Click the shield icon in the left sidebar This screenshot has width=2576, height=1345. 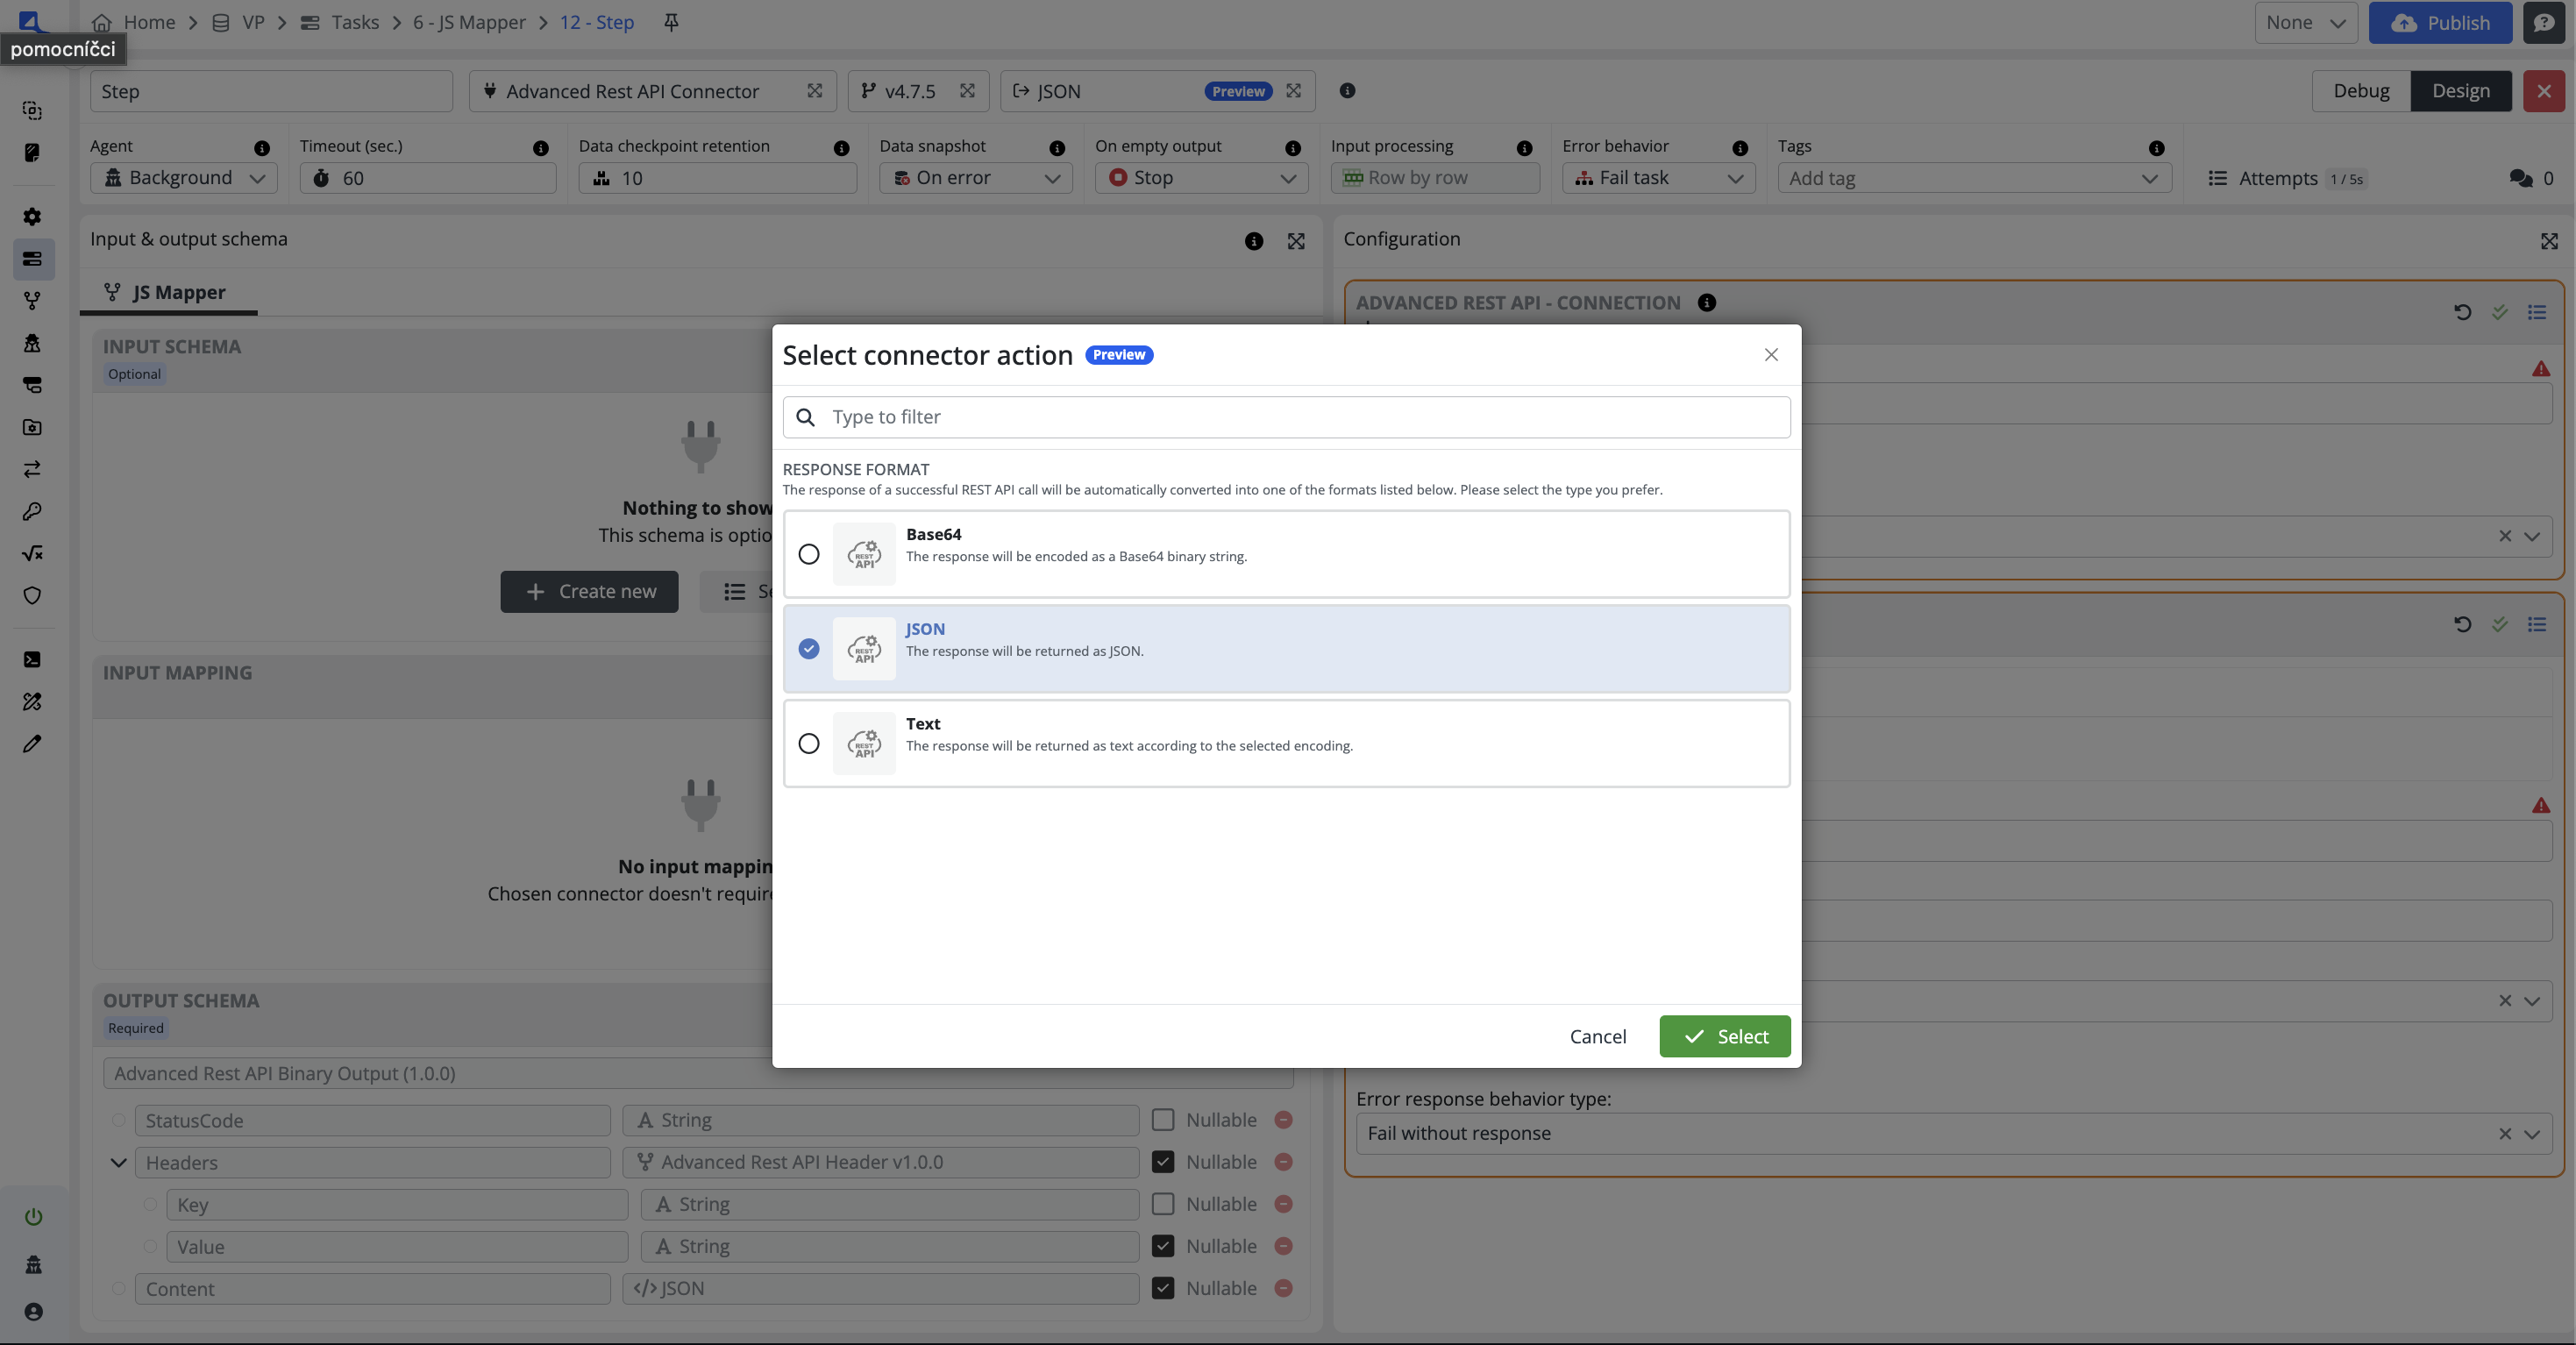32,595
